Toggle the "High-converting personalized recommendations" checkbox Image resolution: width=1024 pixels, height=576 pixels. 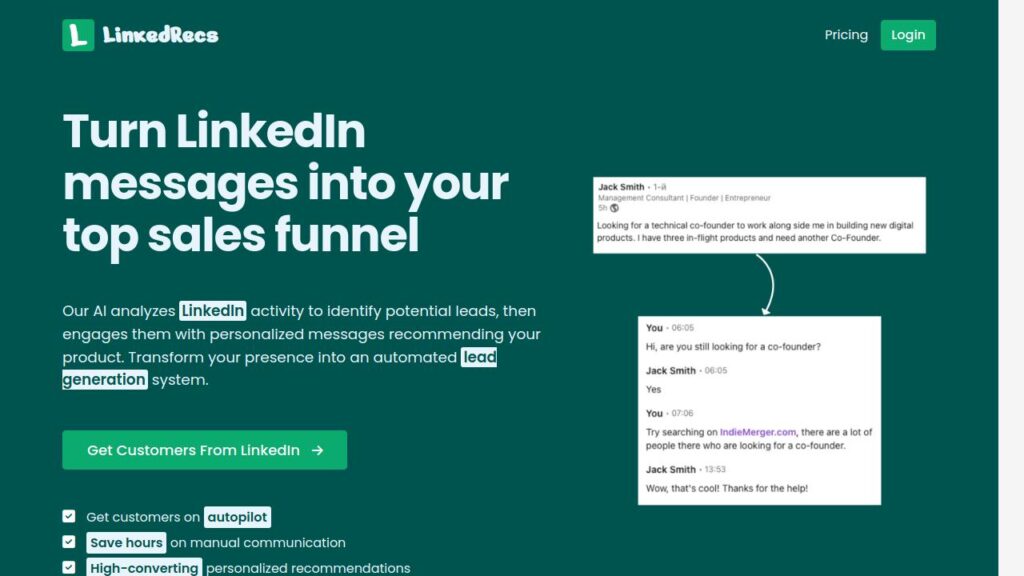(x=68, y=567)
